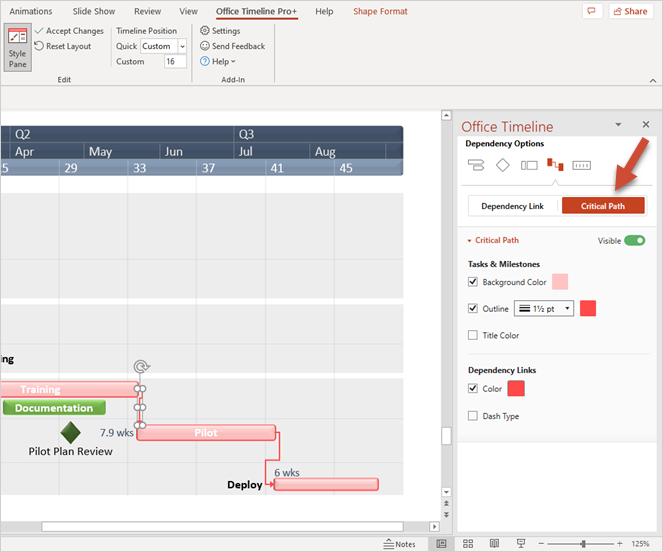Click the Custom position number field
The width and height of the screenshot is (663, 552).
tap(175, 62)
